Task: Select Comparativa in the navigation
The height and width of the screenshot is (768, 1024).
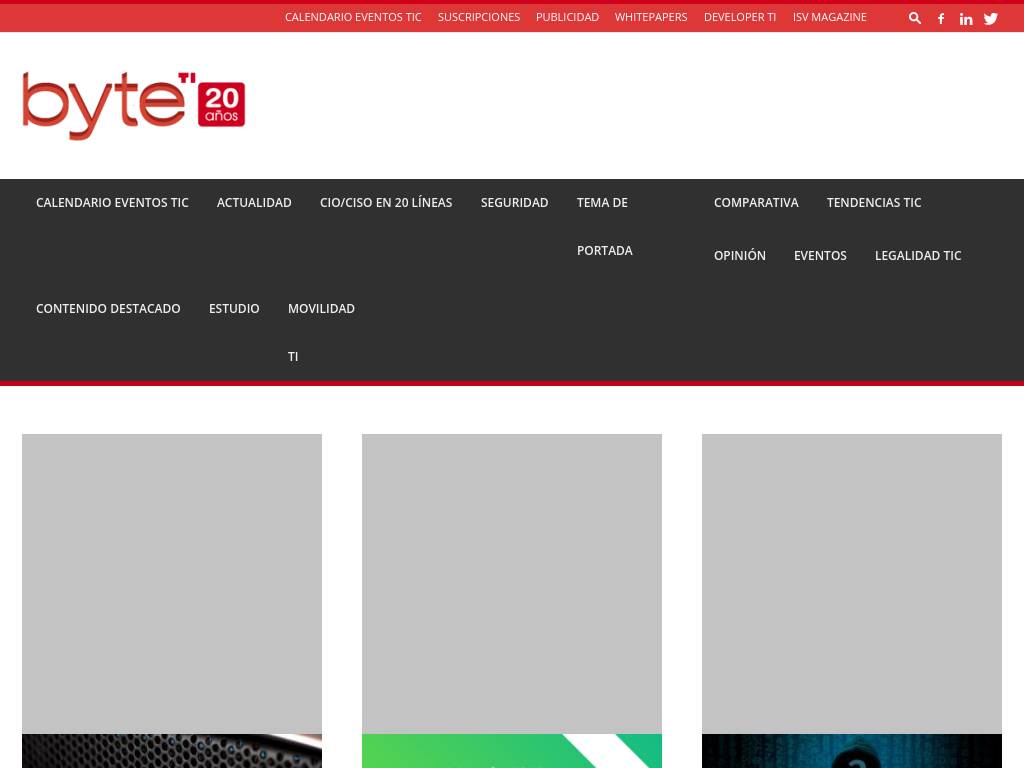Action: pyautogui.click(x=756, y=203)
